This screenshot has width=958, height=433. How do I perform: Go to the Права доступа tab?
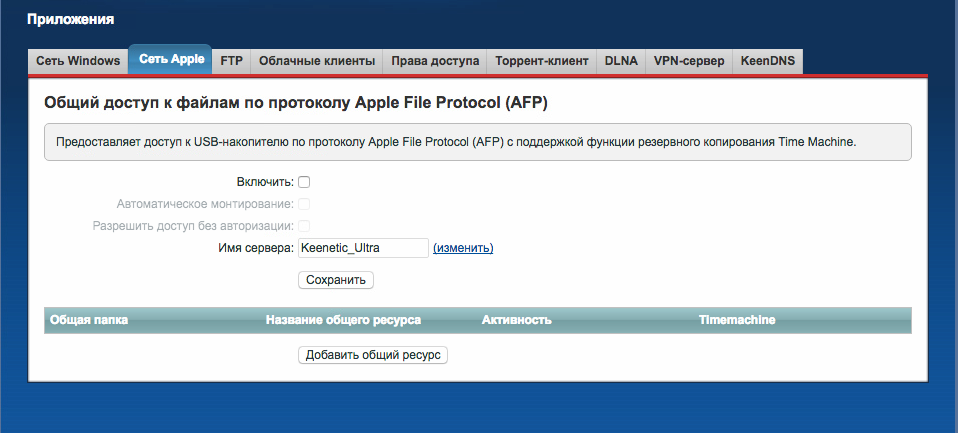click(x=435, y=61)
